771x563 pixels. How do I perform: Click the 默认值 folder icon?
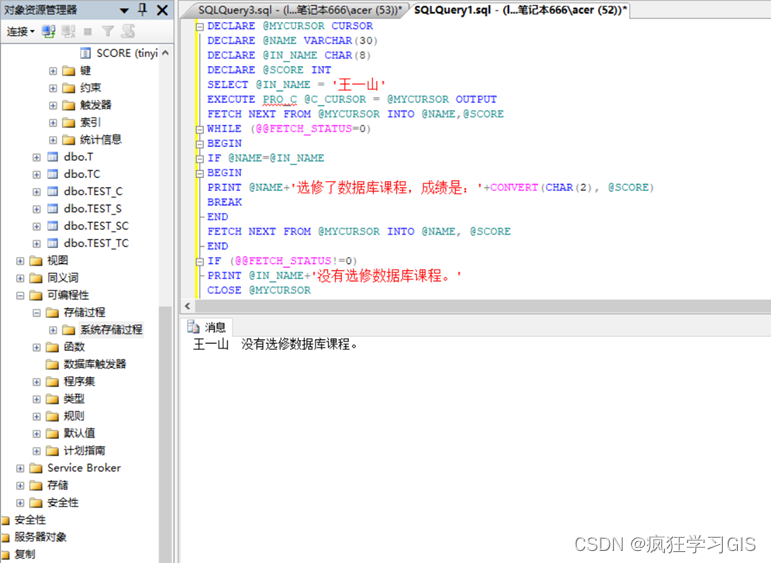(x=53, y=434)
